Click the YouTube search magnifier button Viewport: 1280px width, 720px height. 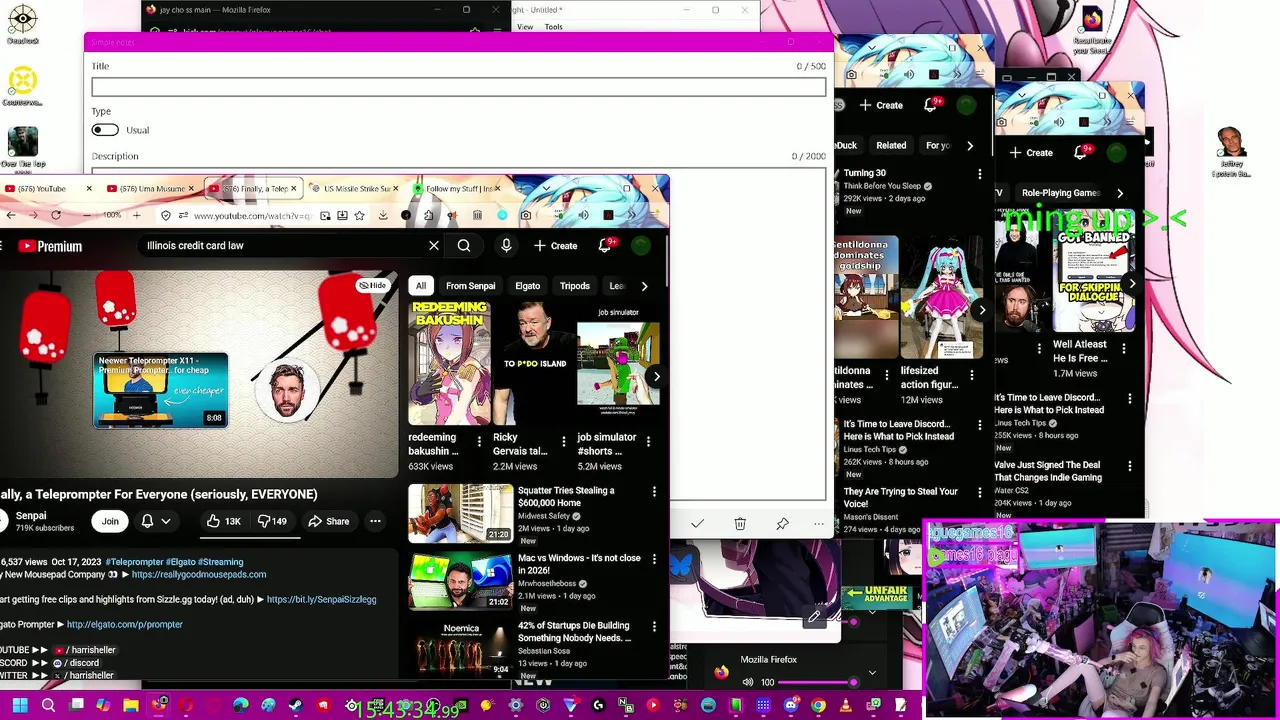[464, 246]
